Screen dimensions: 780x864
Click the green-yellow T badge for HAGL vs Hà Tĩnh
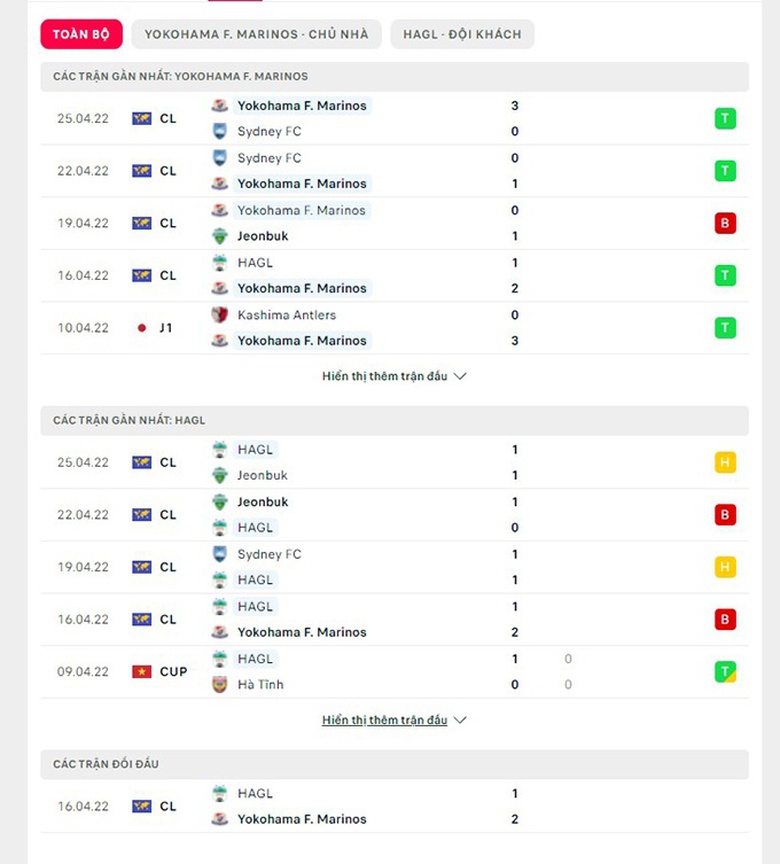point(725,672)
